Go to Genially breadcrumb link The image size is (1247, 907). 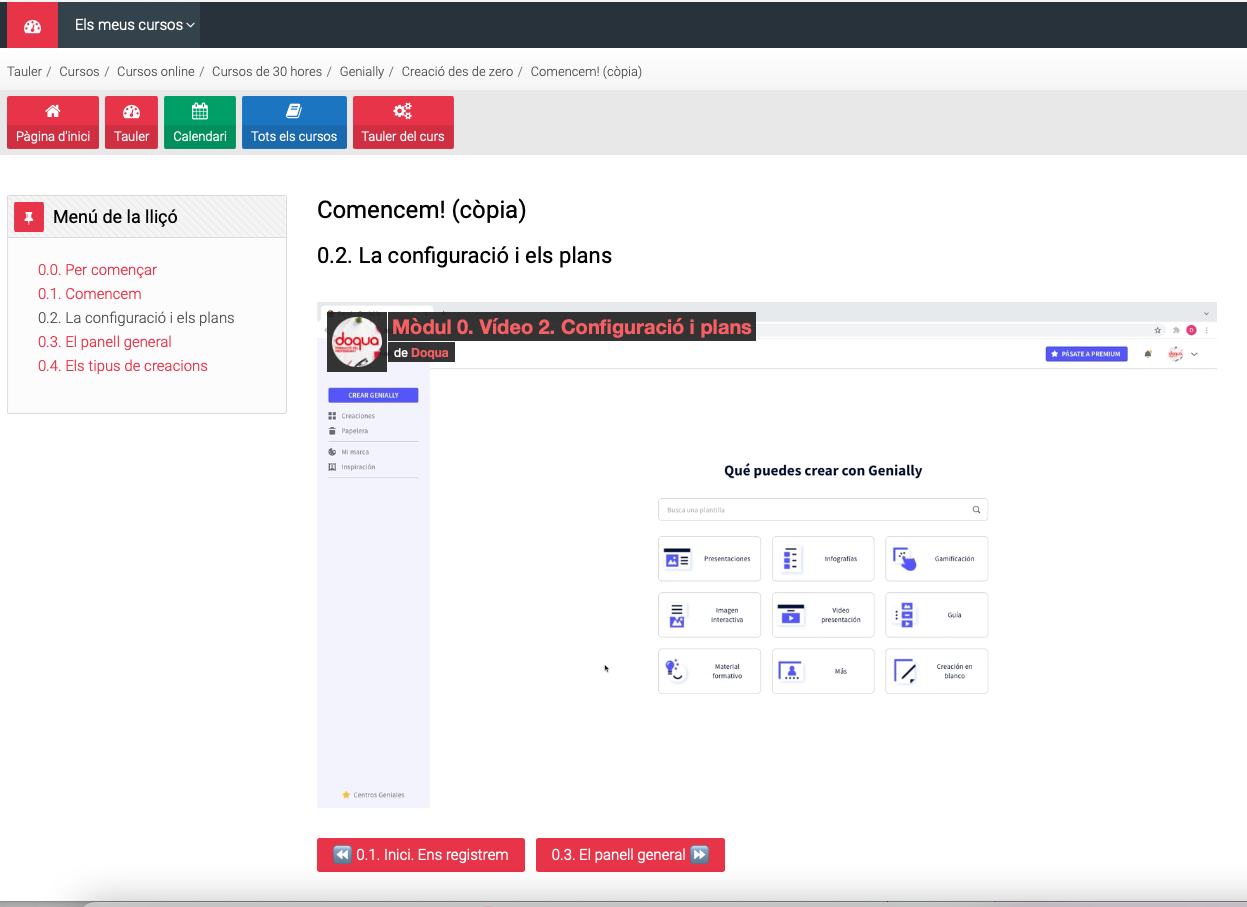(x=362, y=72)
